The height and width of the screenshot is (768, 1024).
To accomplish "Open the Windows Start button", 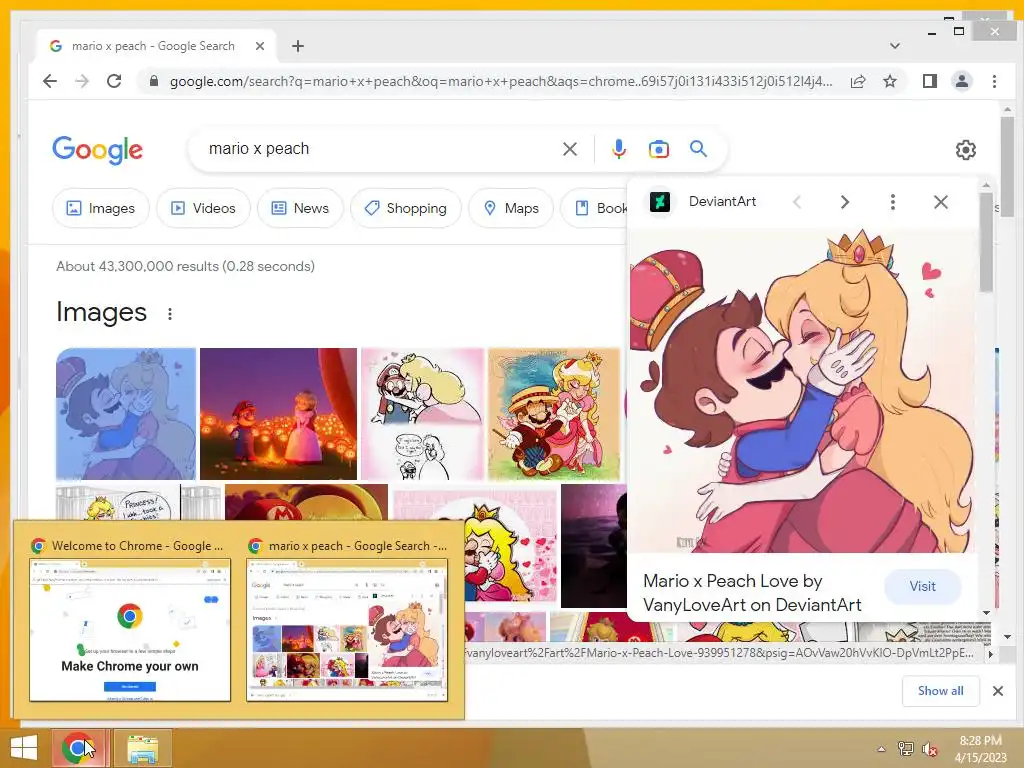I will 24,748.
